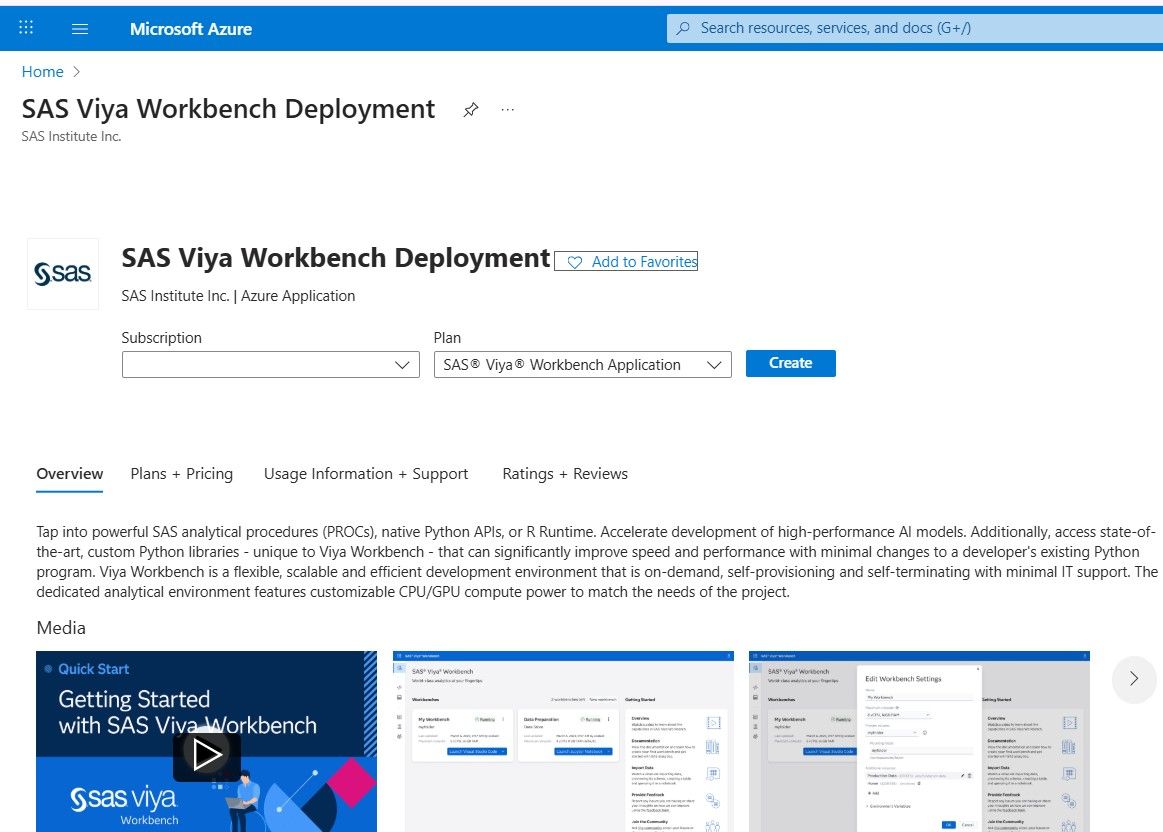Open the Ratings + Reviews tab
1163x832 pixels.
[564, 473]
